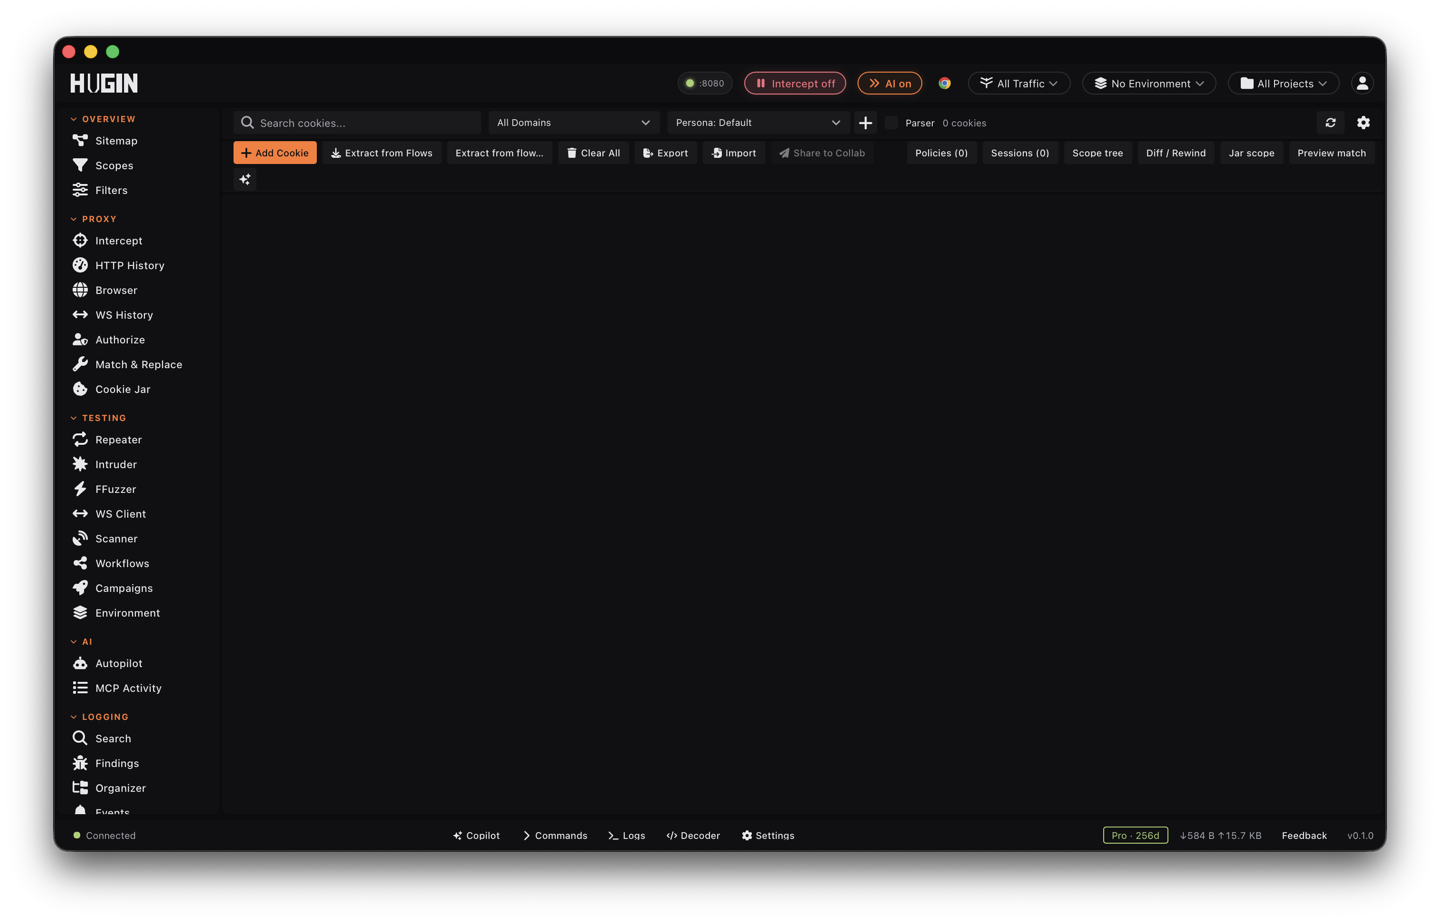Image resolution: width=1440 pixels, height=922 pixels.
Task: Open Autopilot in the AI section
Action: click(x=118, y=664)
